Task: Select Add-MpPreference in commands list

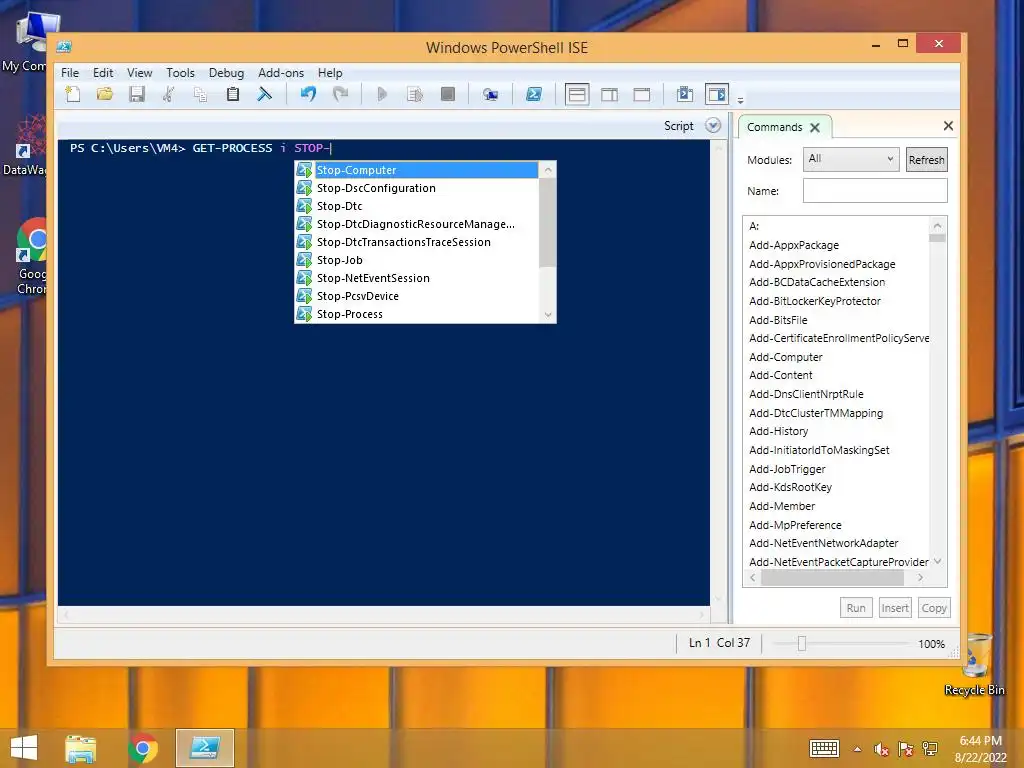Action: click(x=795, y=525)
